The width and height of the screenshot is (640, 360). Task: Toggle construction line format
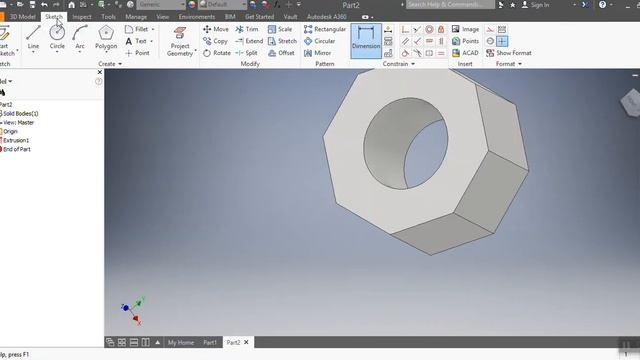[490, 29]
